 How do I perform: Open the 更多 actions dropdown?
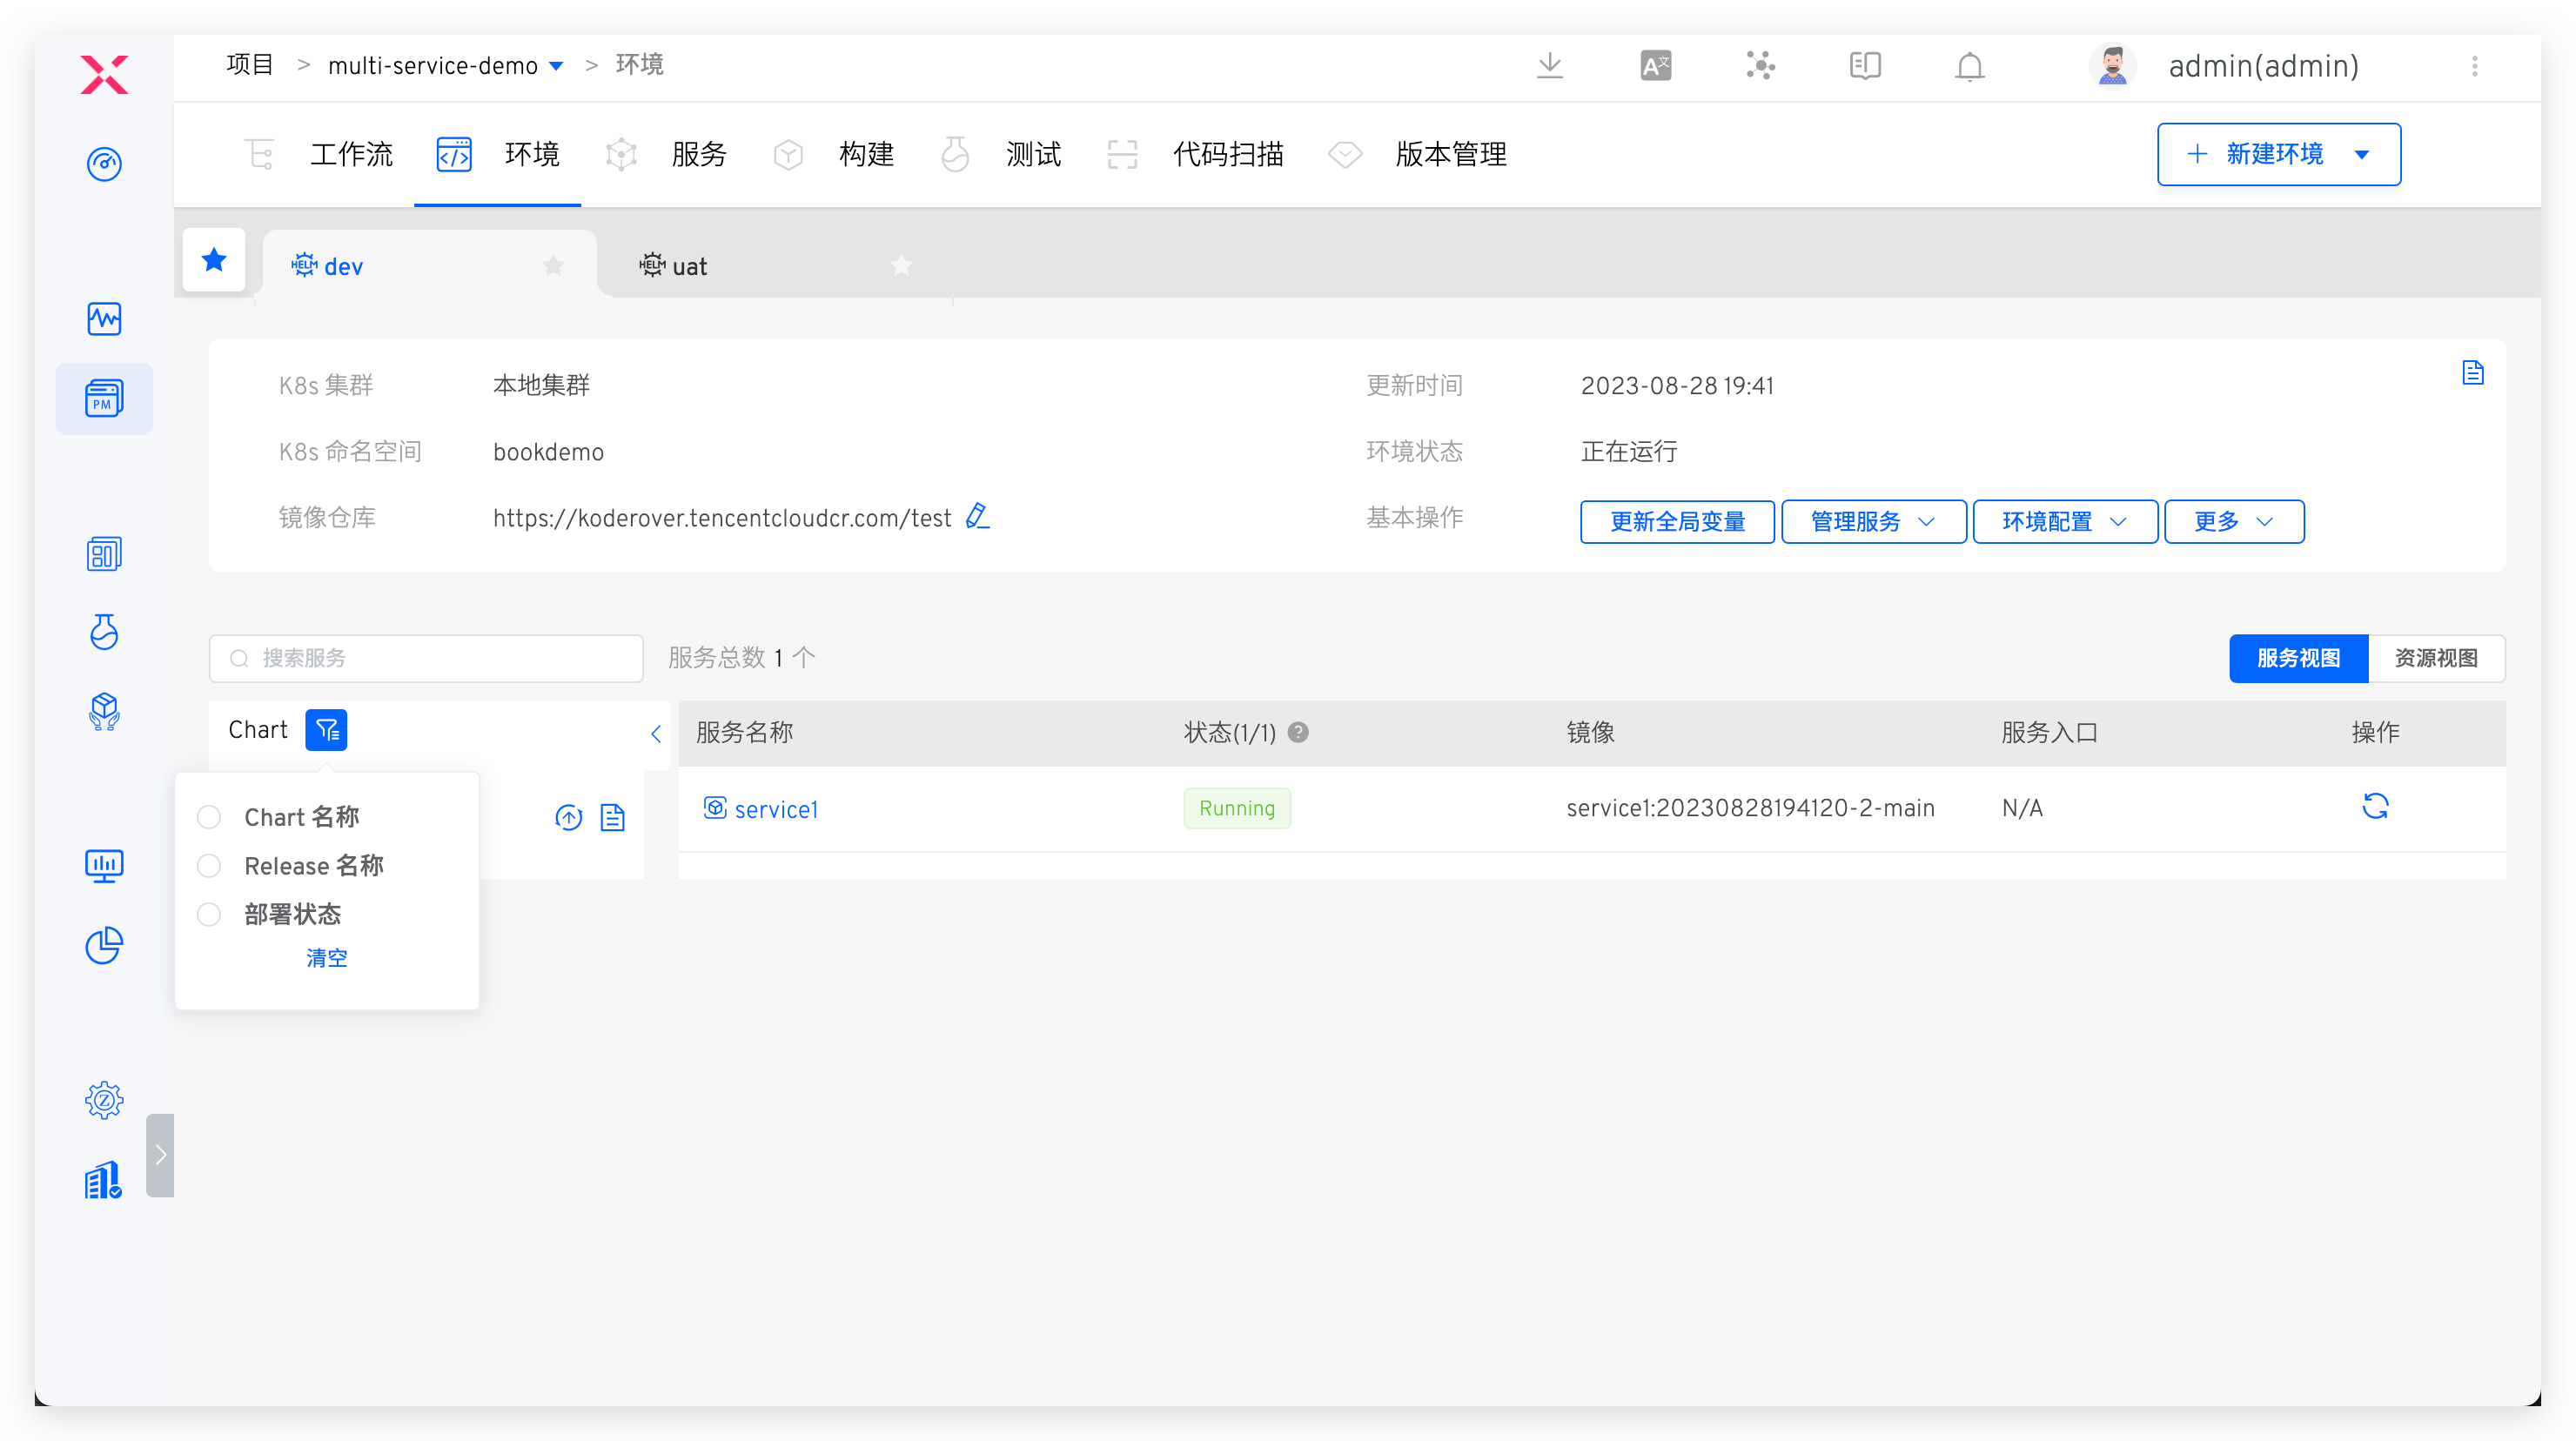2233,521
